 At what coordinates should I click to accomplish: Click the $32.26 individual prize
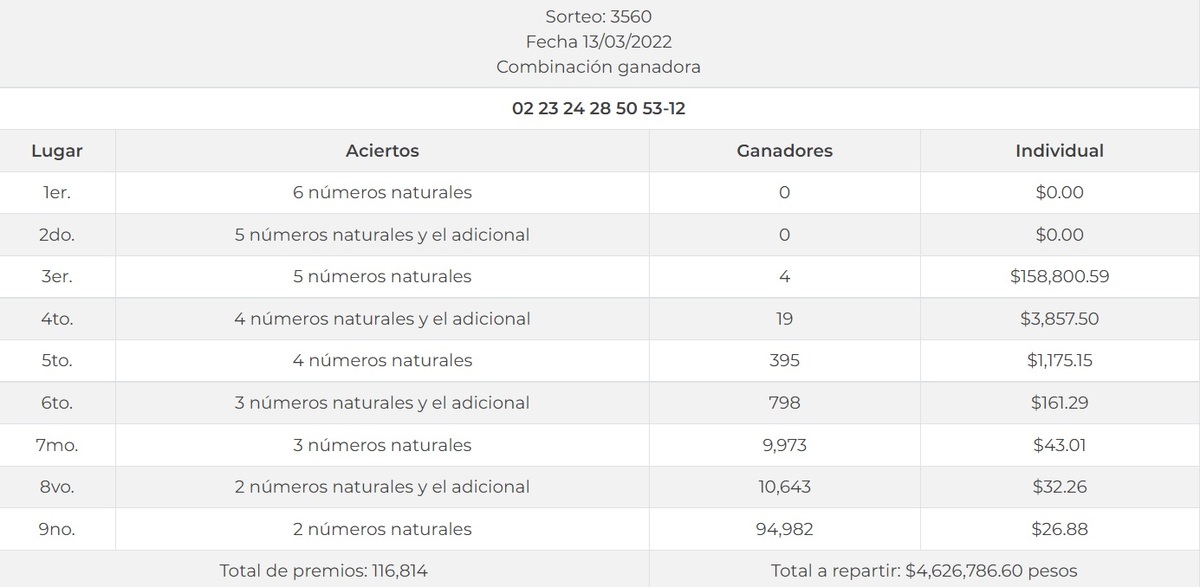[1059, 487]
